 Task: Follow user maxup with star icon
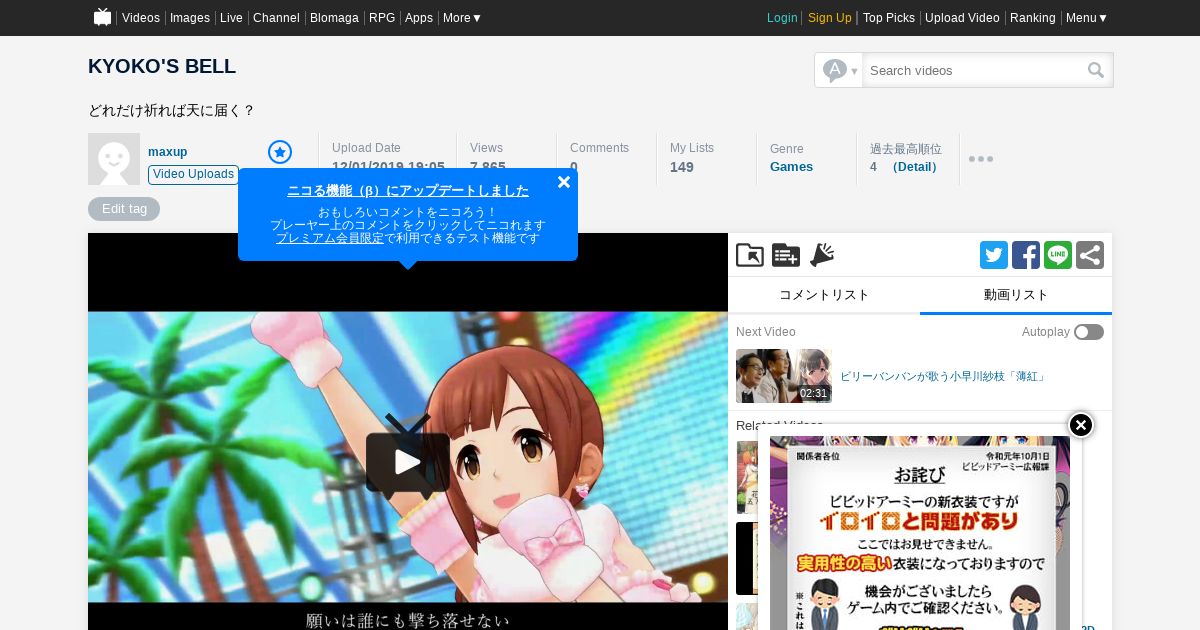pyautogui.click(x=280, y=152)
